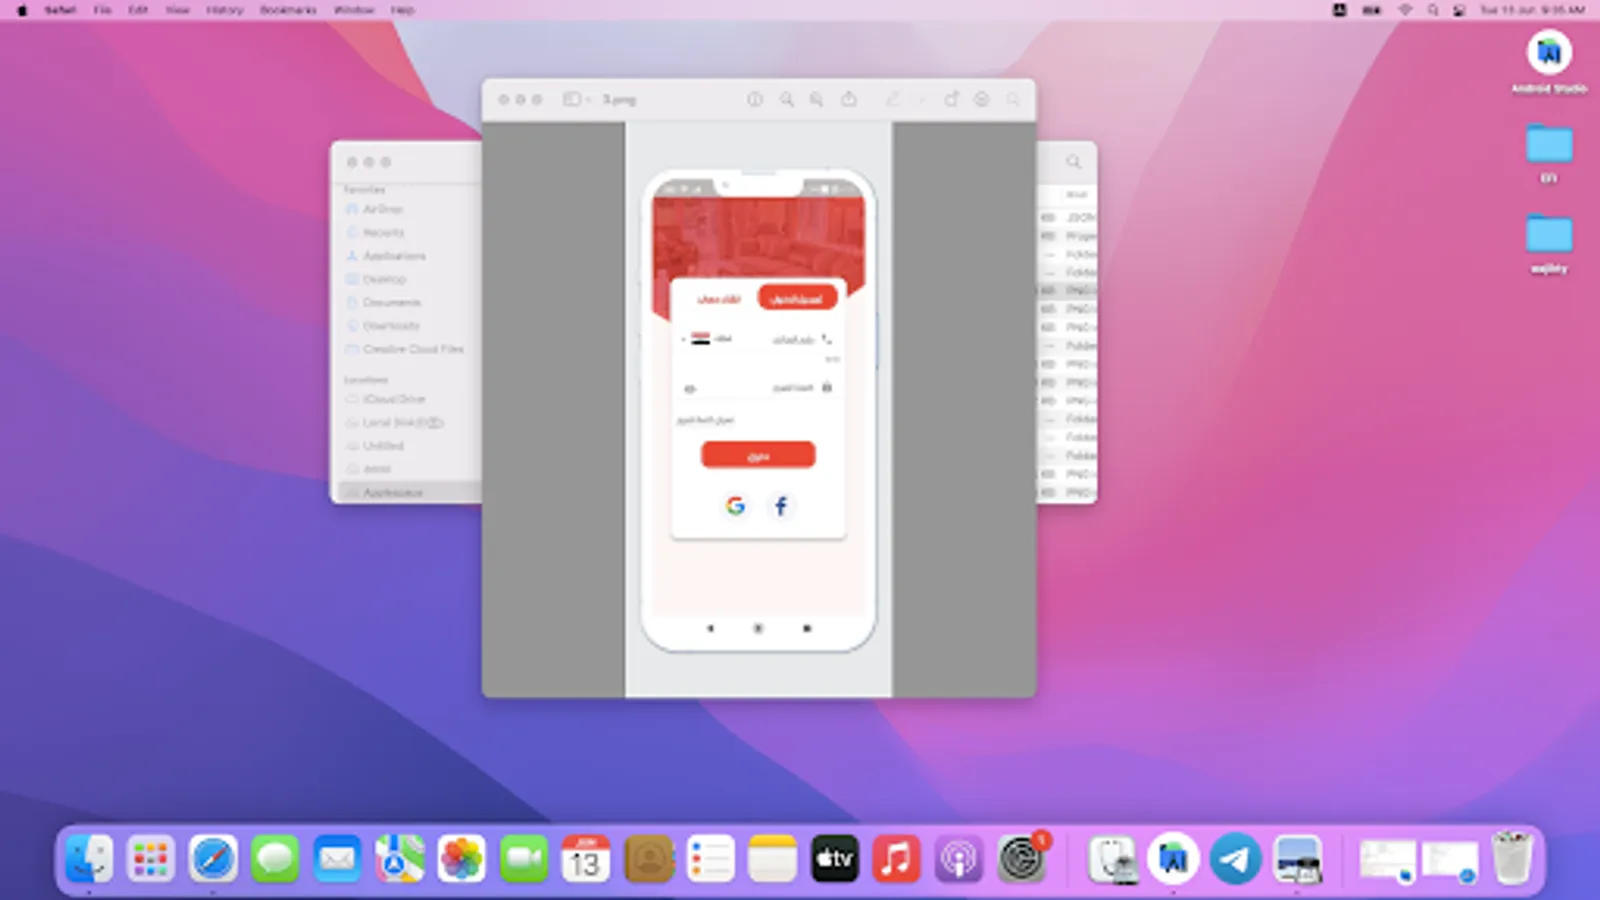Launch Android Studio from the Dock
The height and width of the screenshot is (900, 1600).
(x=1173, y=859)
